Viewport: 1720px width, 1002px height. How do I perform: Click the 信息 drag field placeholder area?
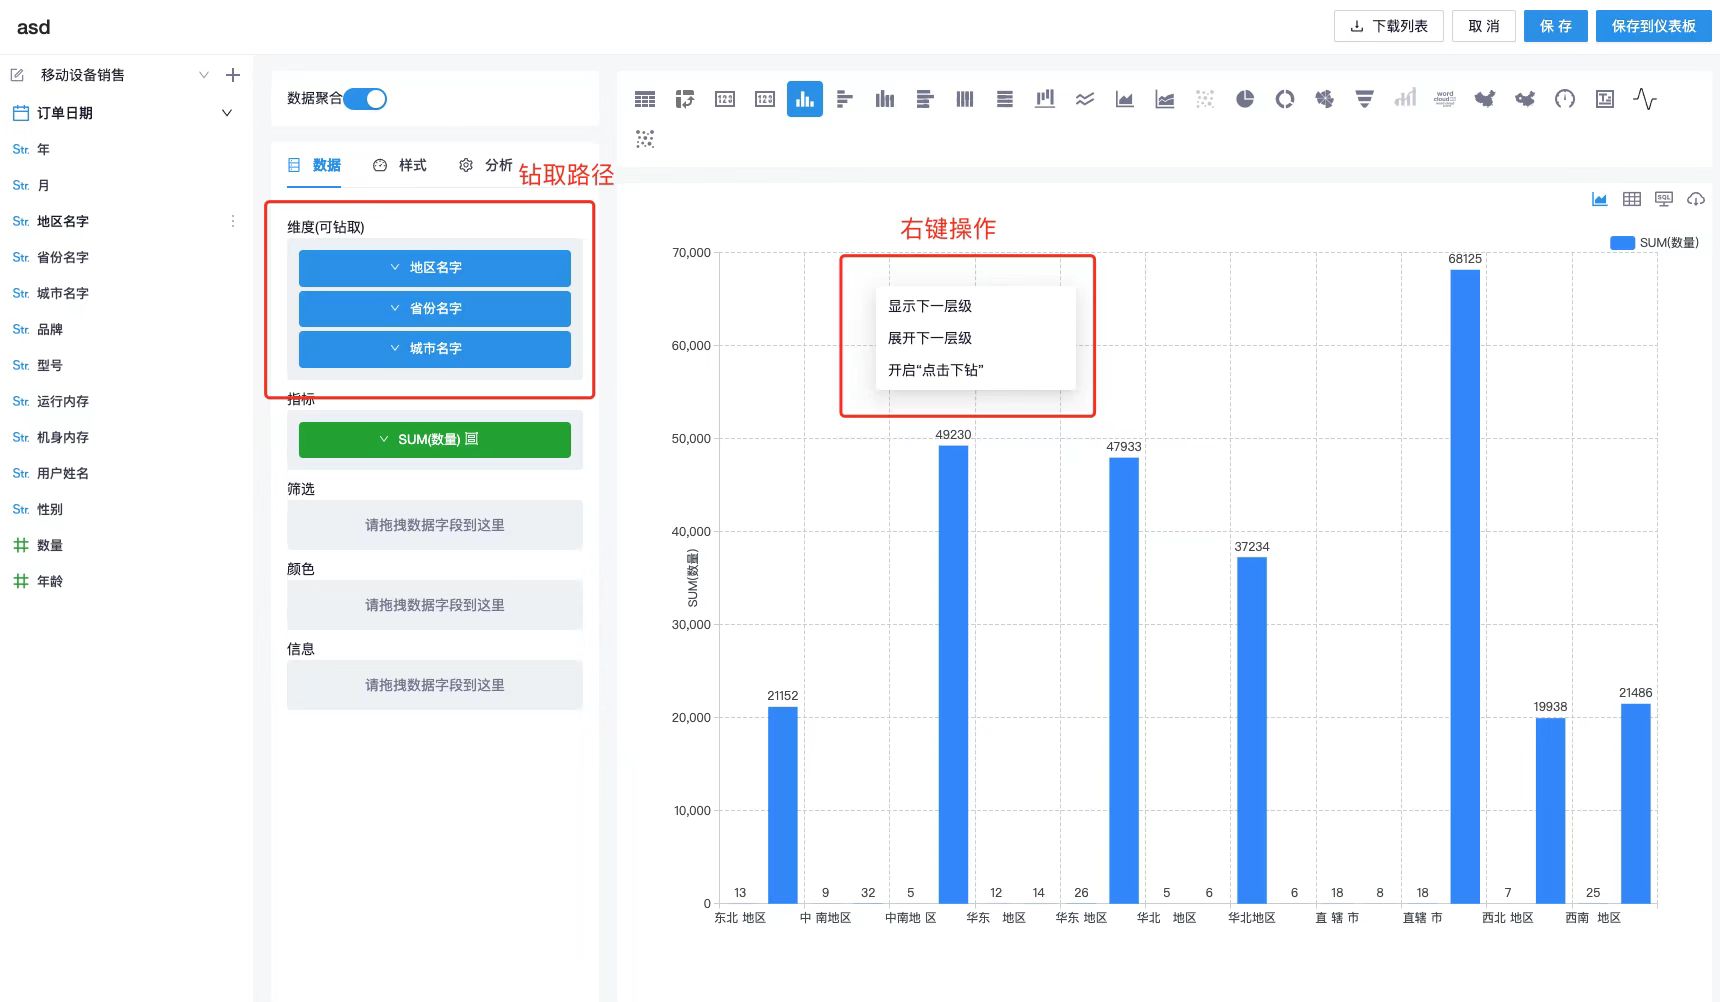434,685
